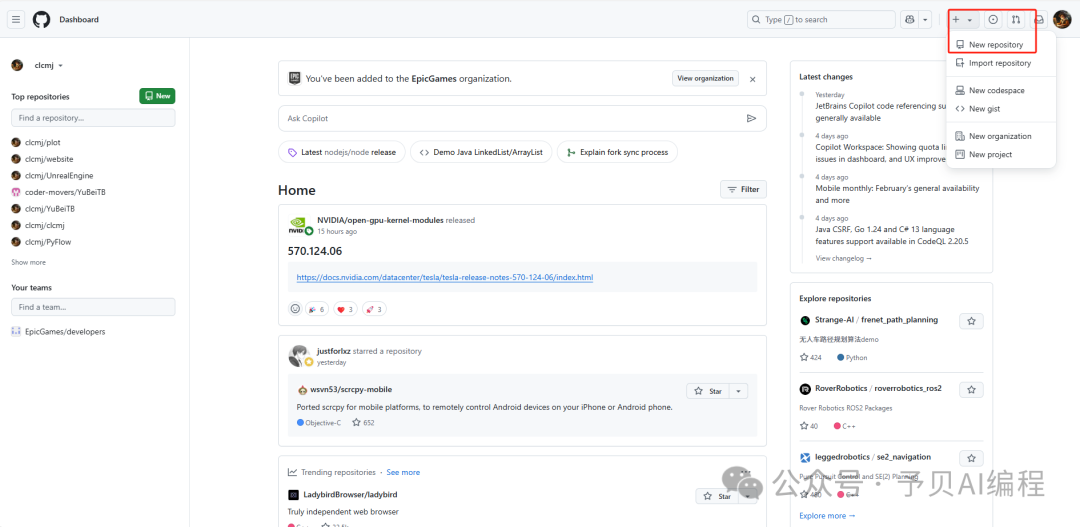The image size is (1080, 527).
Task: Open the clcmj account switcher dropdown
Action: click(x=49, y=65)
